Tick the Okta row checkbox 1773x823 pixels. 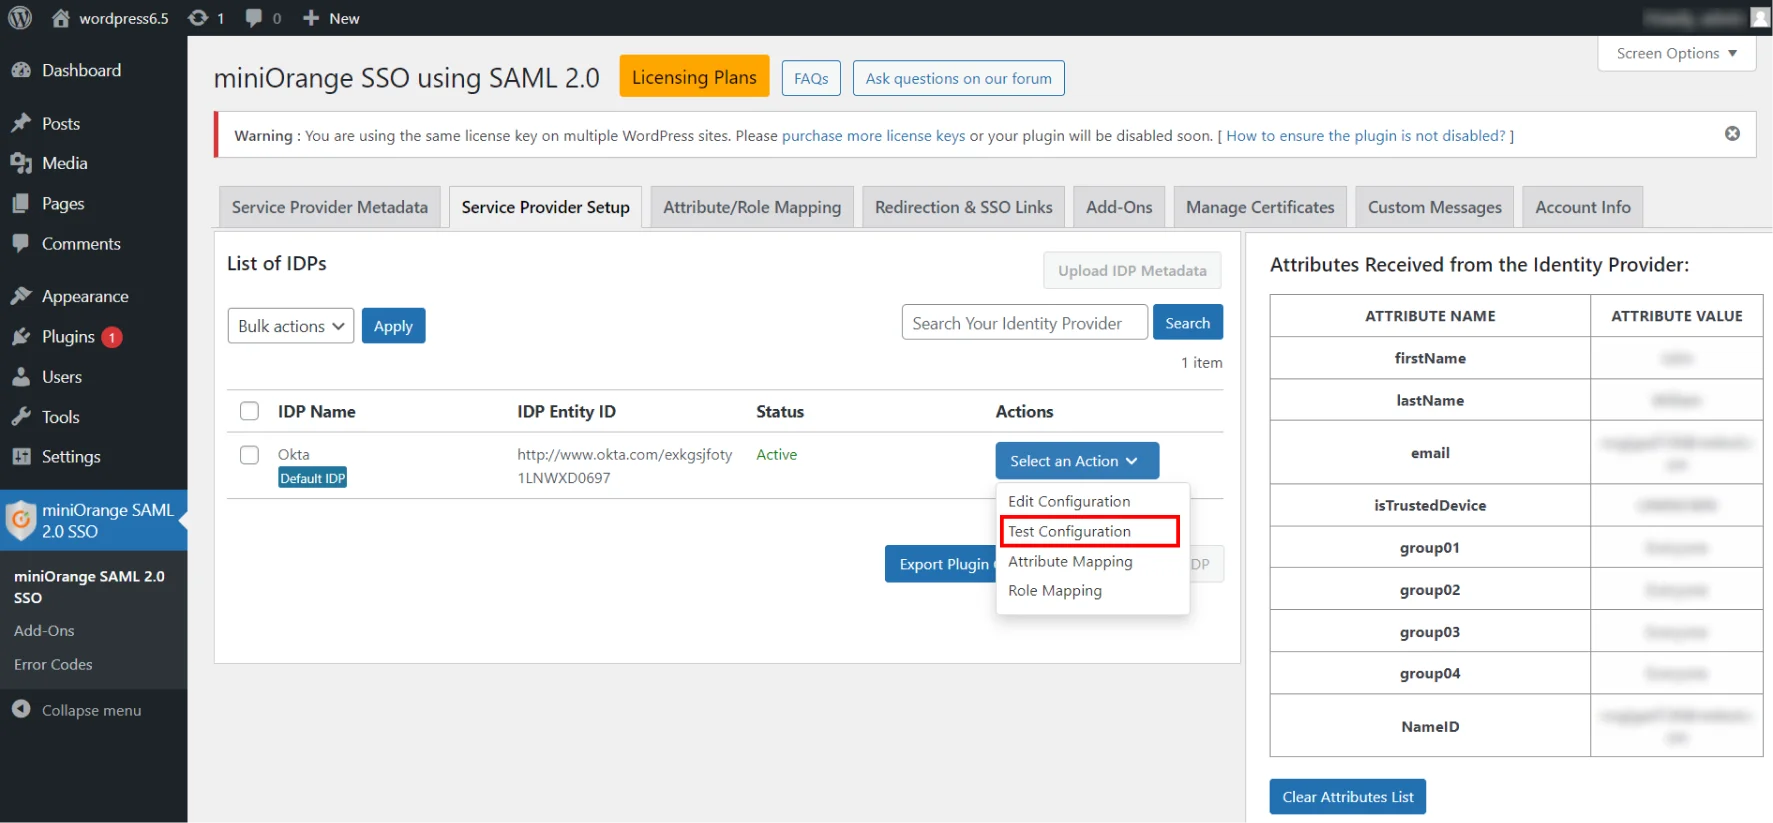pos(250,455)
